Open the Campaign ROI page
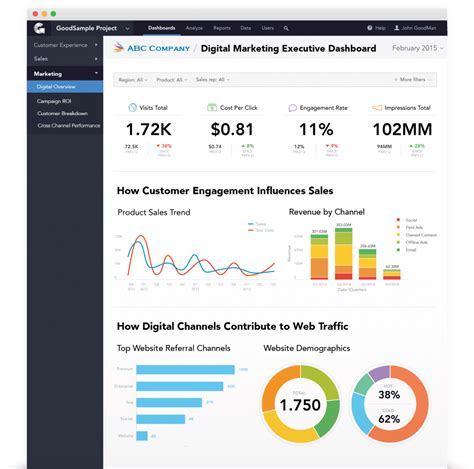This screenshot has height=469, width=474. point(54,101)
